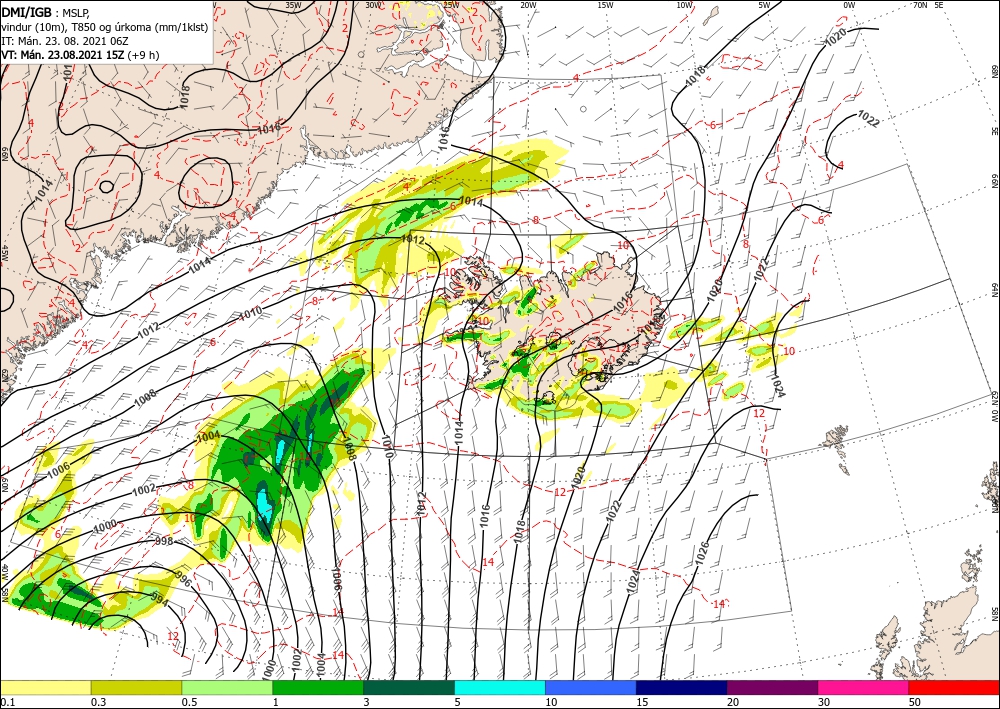Screen dimensions: 1000x709
Task: Click the legend value '10'
Action: [551, 702]
